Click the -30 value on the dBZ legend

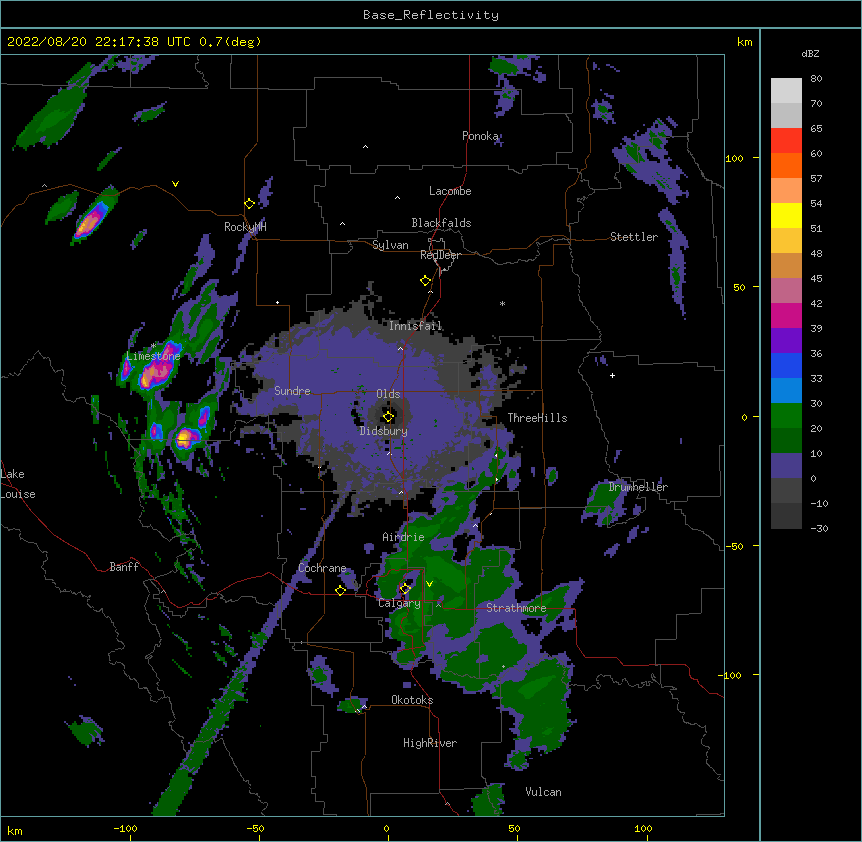click(819, 528)
